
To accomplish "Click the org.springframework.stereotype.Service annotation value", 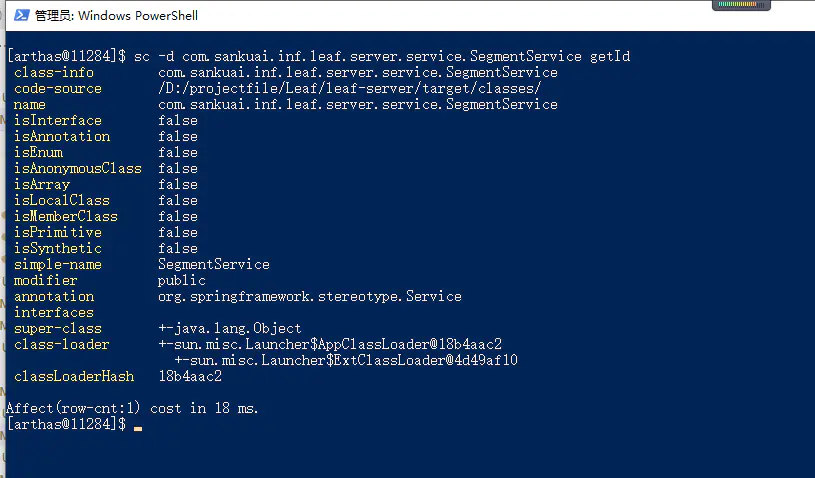I will coord(310,296).
